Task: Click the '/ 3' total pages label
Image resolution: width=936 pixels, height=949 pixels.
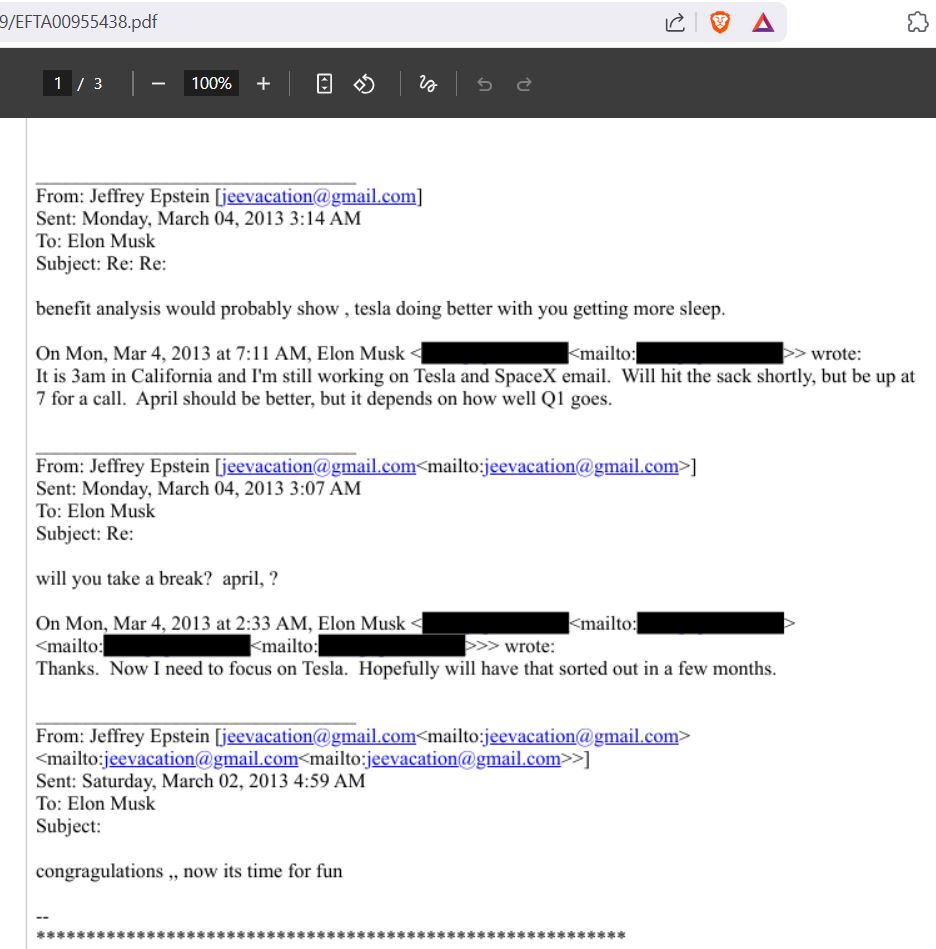Action: click(x=90, y=84)
